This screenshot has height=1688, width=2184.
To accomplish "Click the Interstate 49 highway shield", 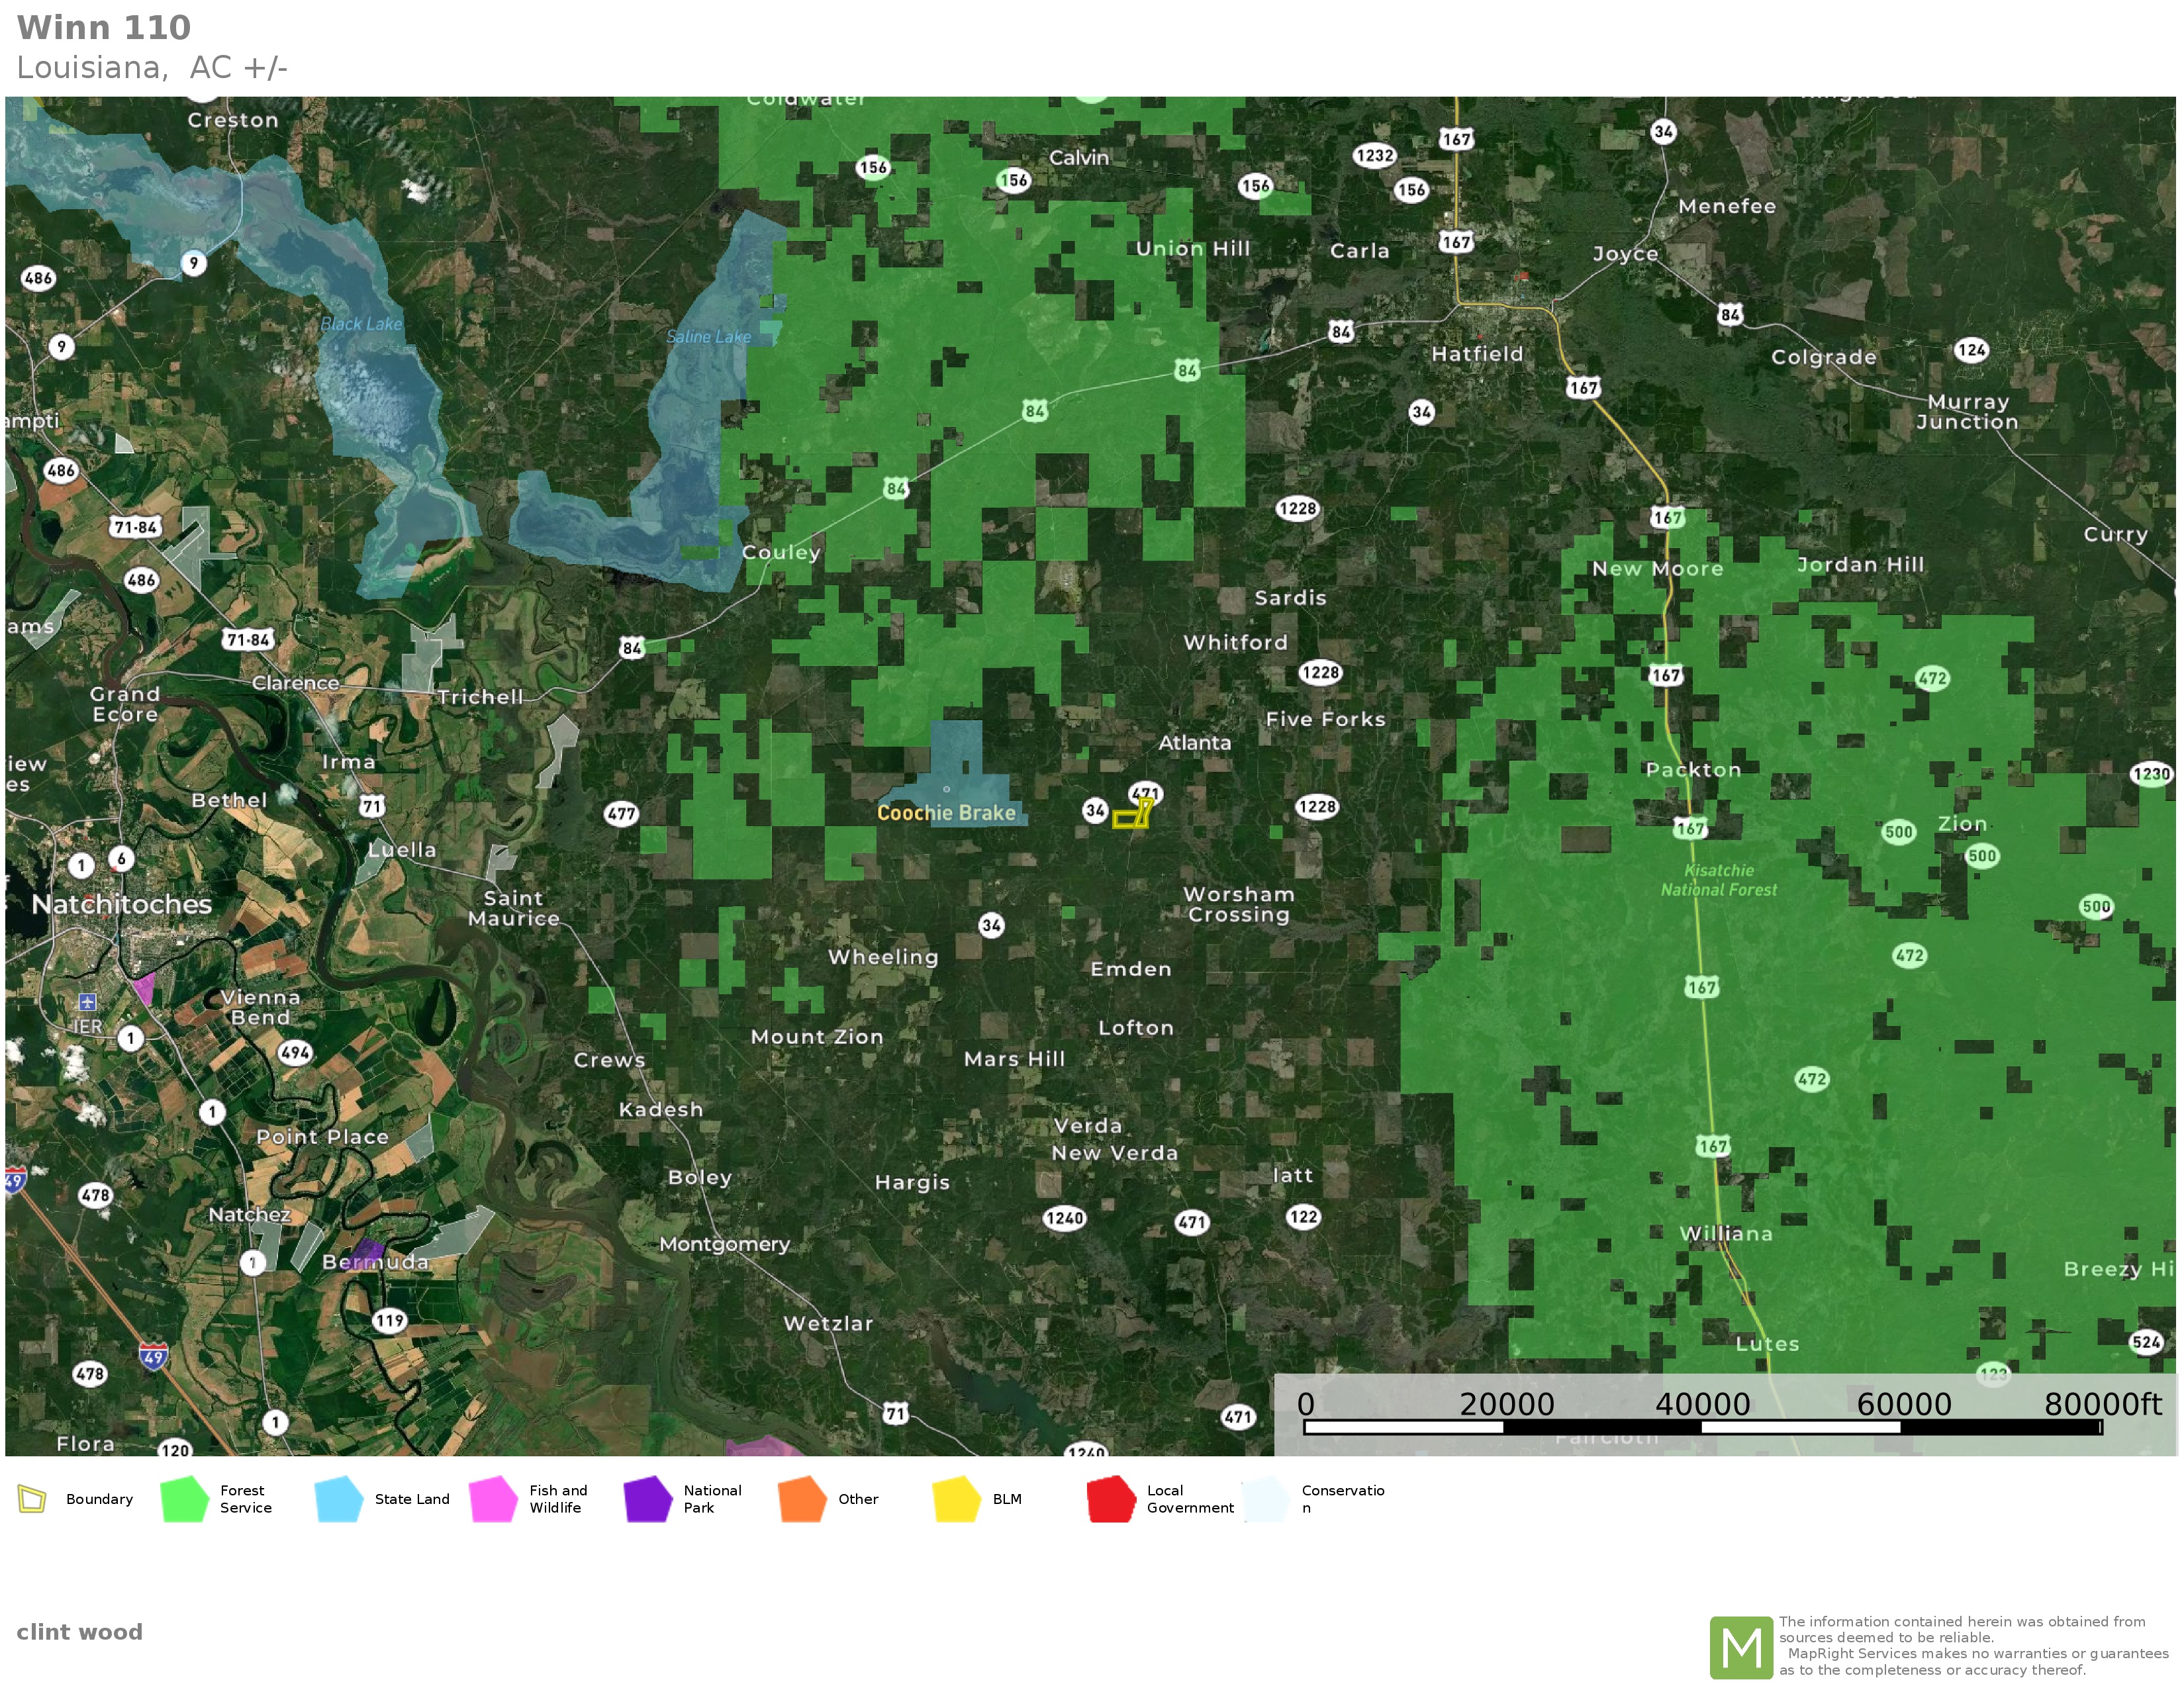I will point(153,1357).
